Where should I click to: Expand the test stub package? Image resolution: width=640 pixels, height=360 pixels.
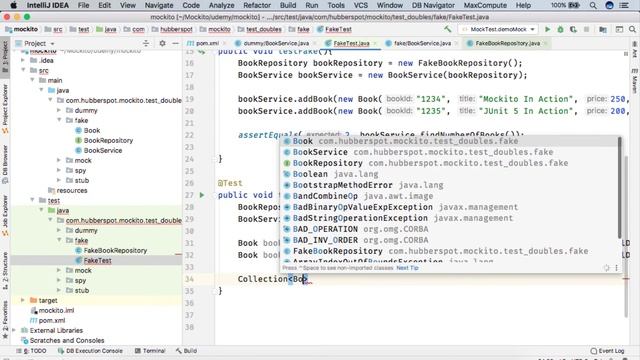[x=59, y=290]
